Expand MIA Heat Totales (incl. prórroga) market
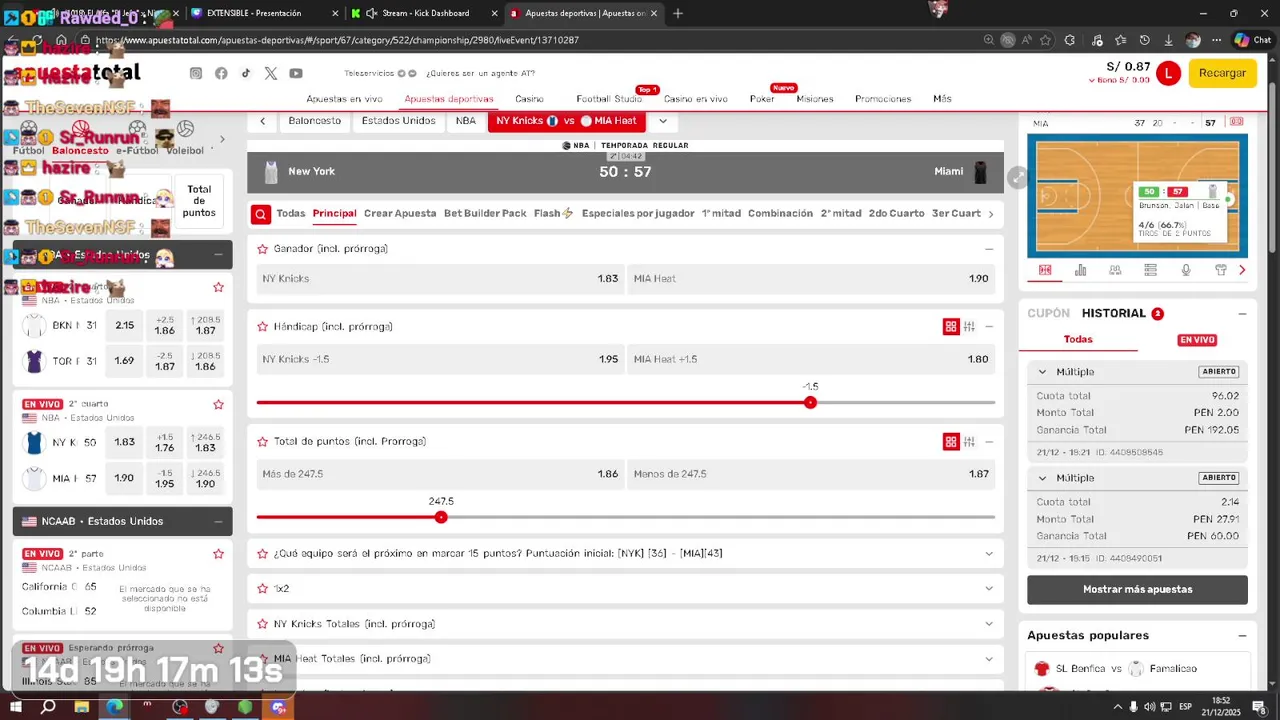The image size is (1280, 720). [x=989, y=659]
